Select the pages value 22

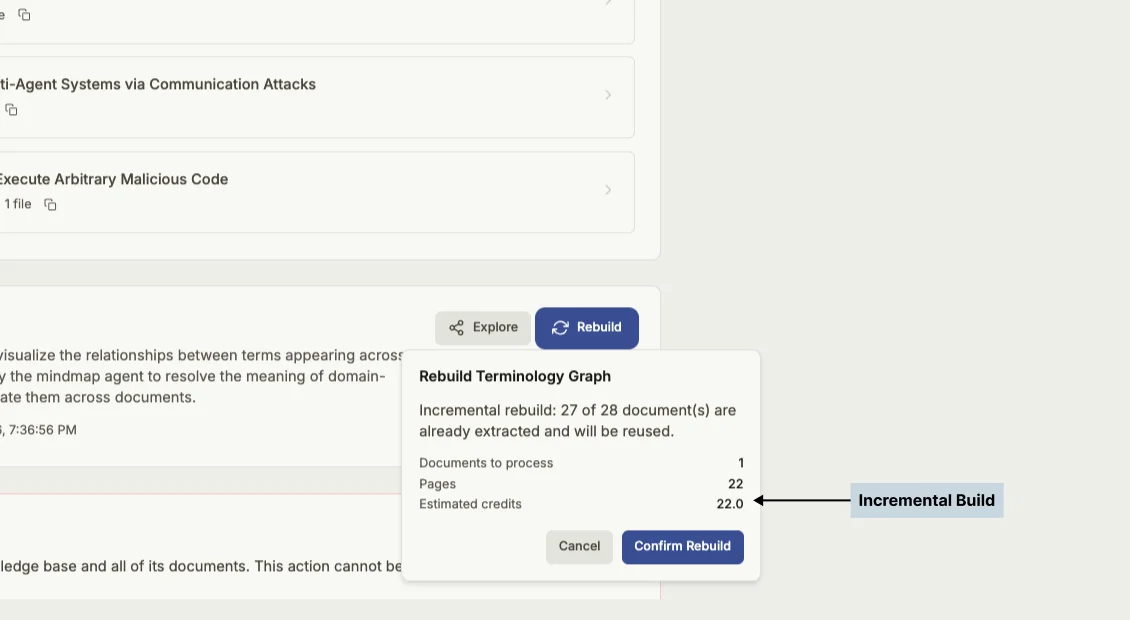[x=735, y=484]
